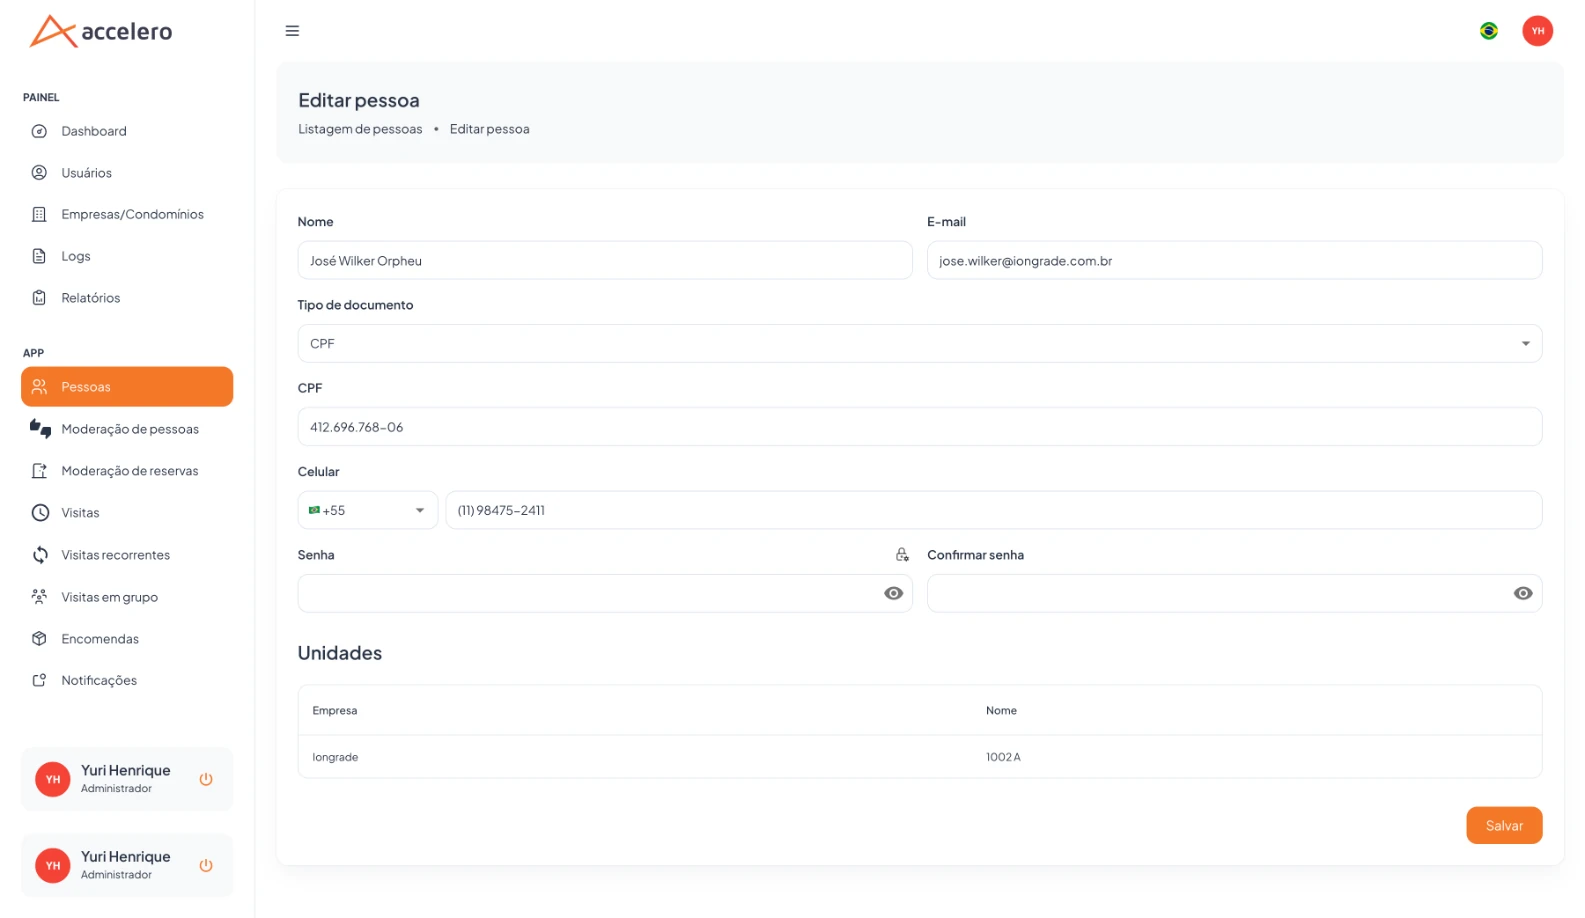Show the Confirmar senha field password

[x=1523, y=594]
